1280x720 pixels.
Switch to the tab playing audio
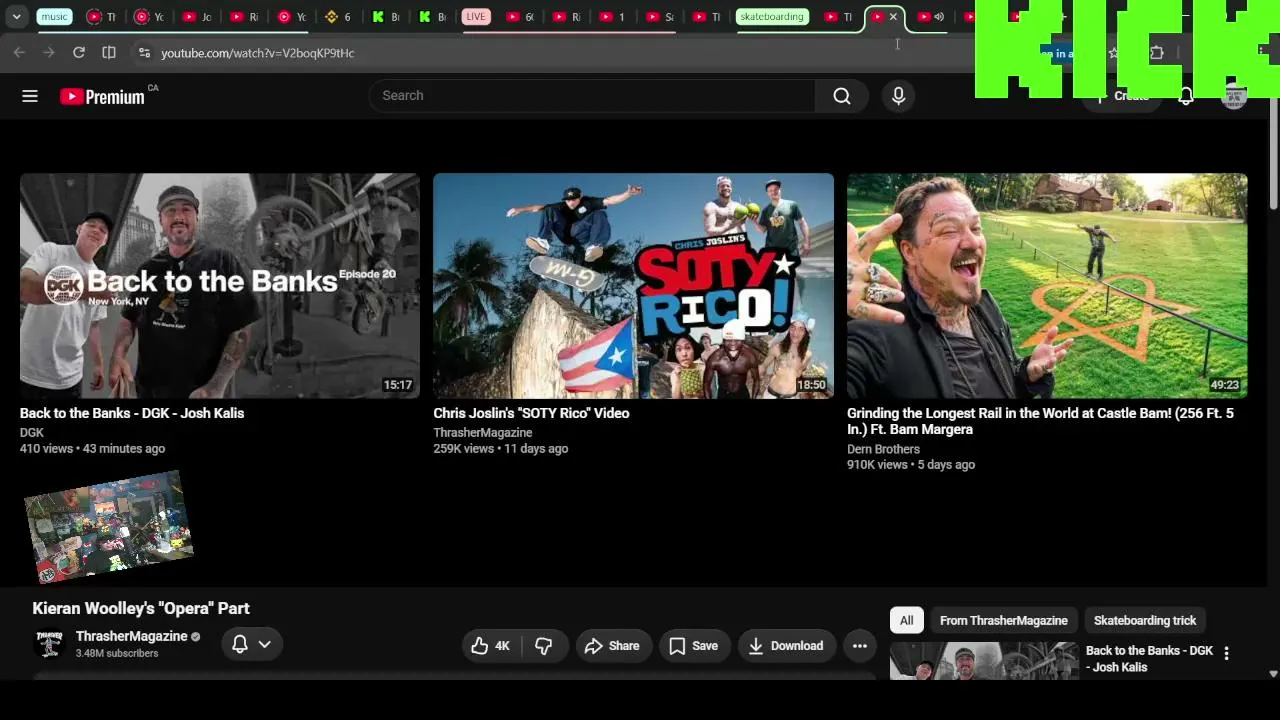pos(930,17)
